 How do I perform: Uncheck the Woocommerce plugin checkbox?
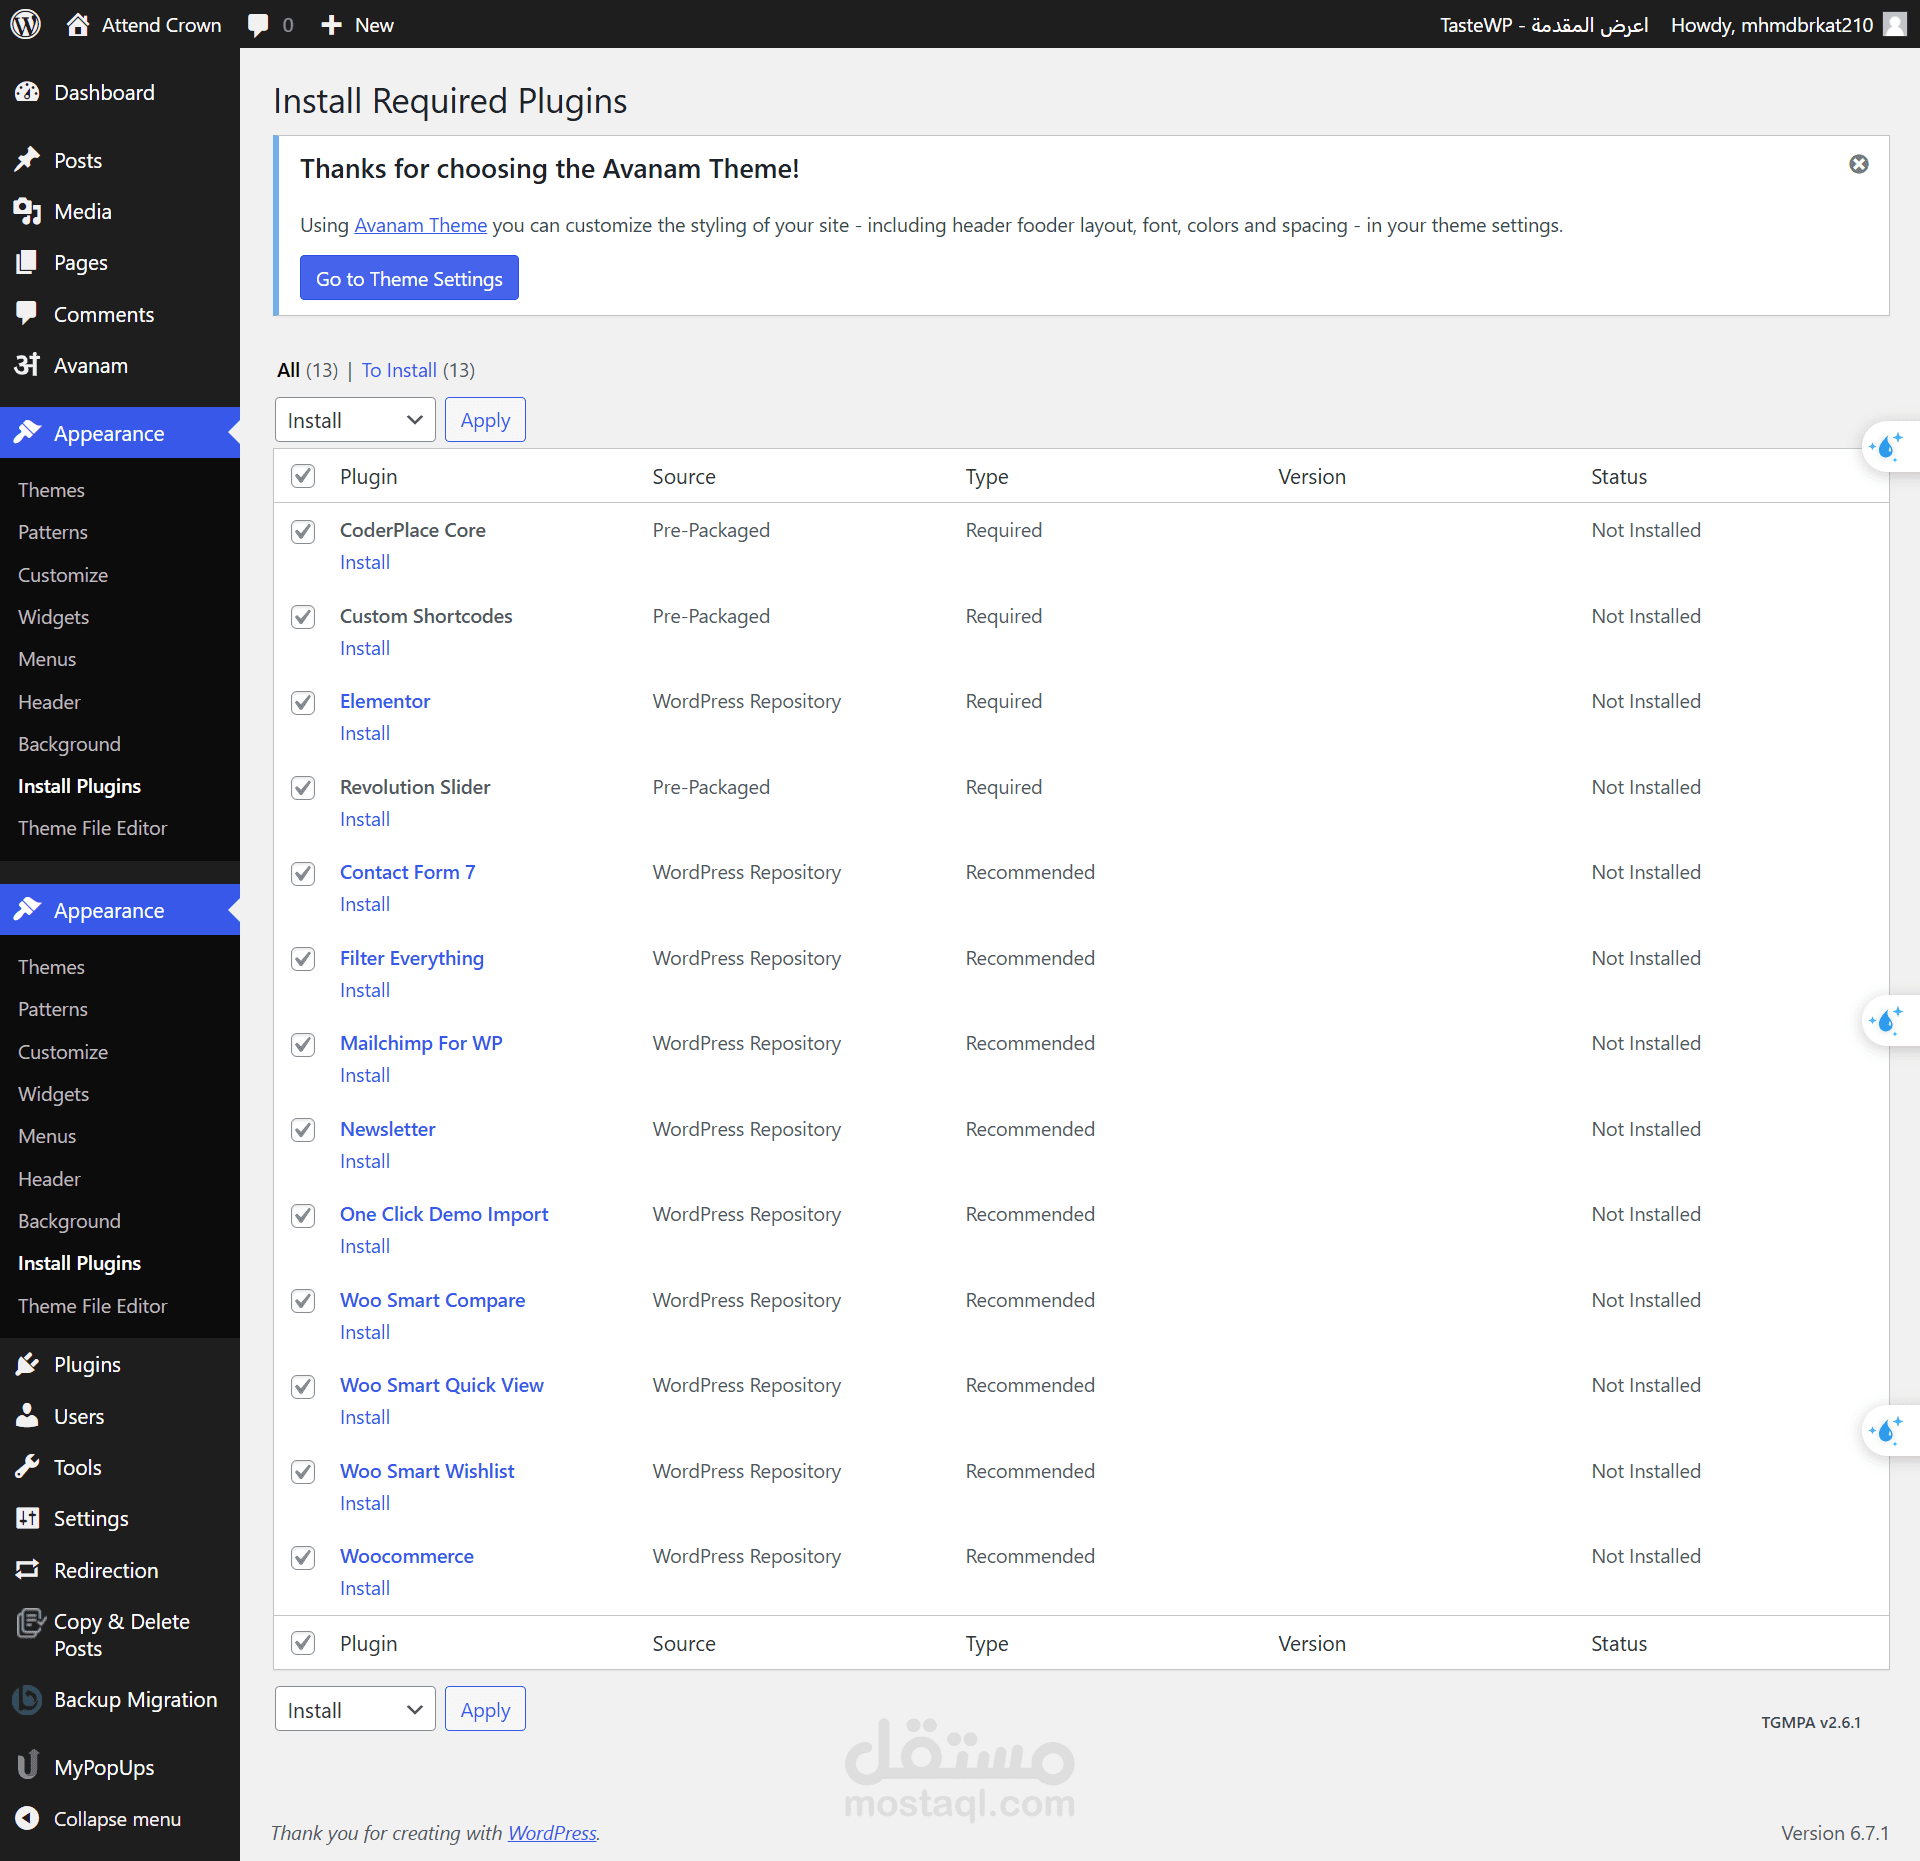point(303,1557)
